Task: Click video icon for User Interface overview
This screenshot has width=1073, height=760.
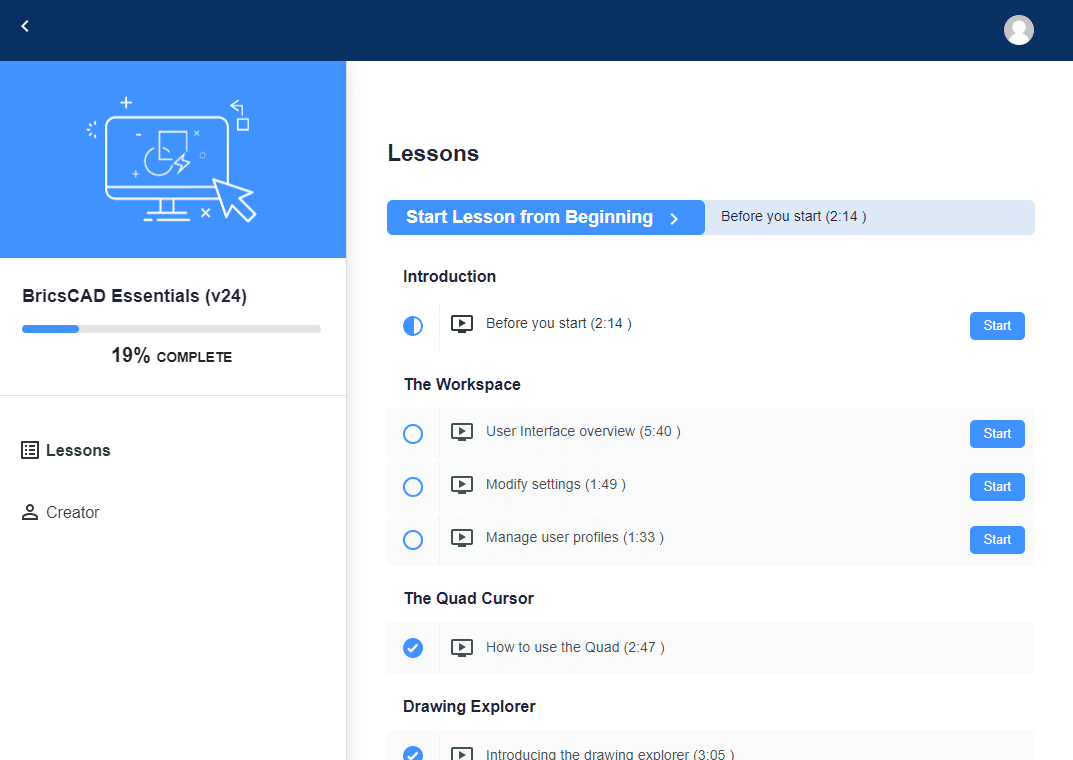Action: [462, 432]
